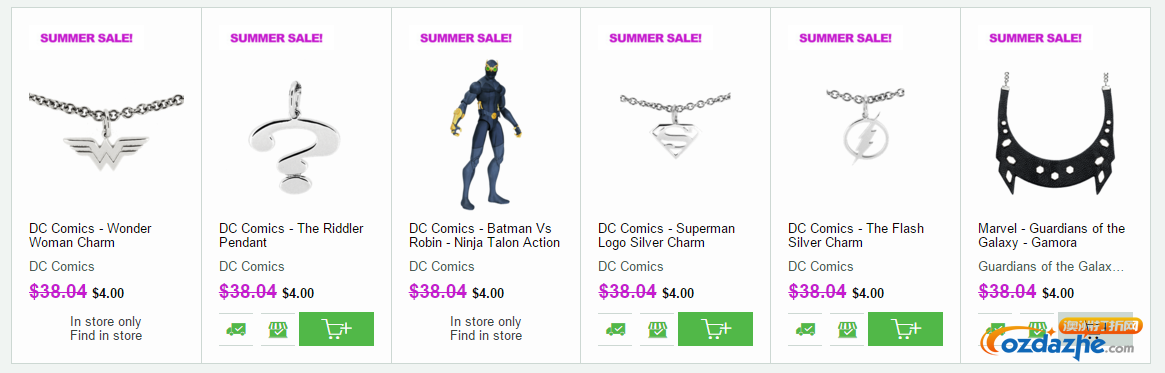Click store pickup icon under Riddler Pendant
Screen dimensions: 1165x373
(278, 329)
